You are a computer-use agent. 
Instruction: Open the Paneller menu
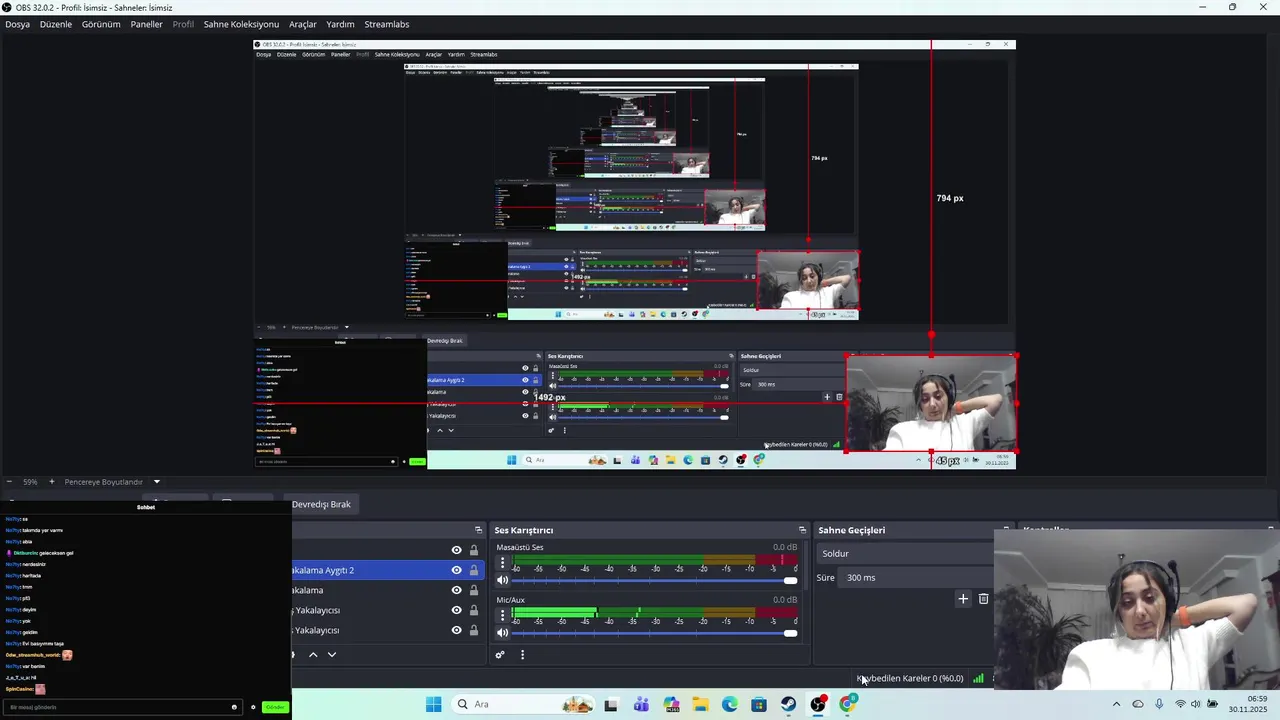(x=146, y=24)
